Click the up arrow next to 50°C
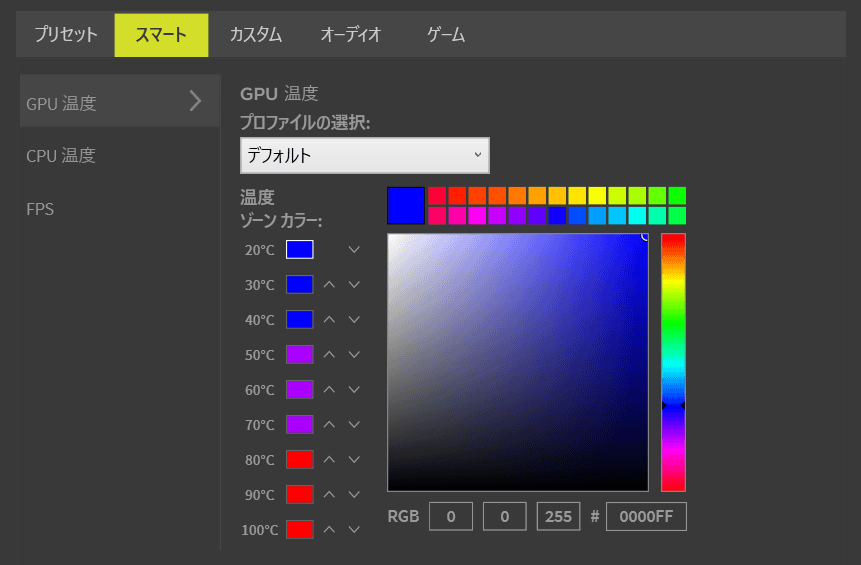The image size is (861, 565). pos(329,355)
